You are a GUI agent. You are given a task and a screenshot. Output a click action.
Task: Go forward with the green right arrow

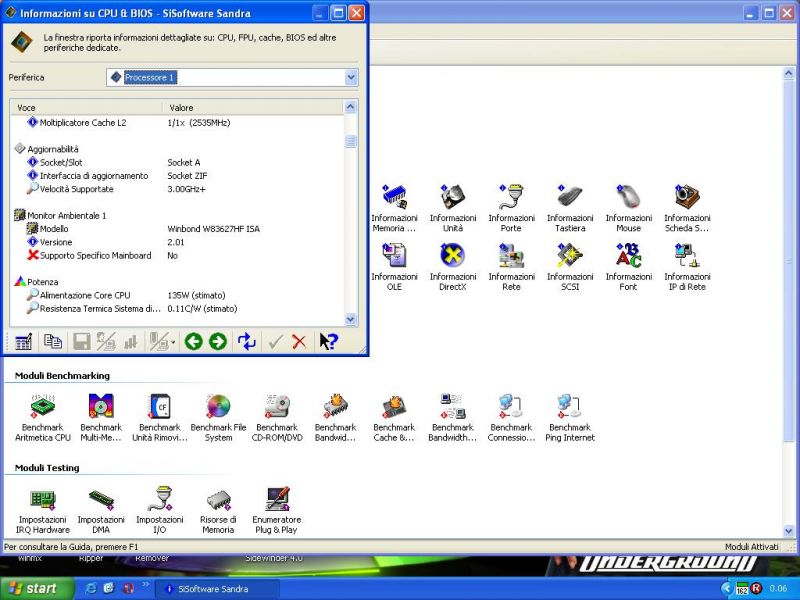tap(218, 341)
